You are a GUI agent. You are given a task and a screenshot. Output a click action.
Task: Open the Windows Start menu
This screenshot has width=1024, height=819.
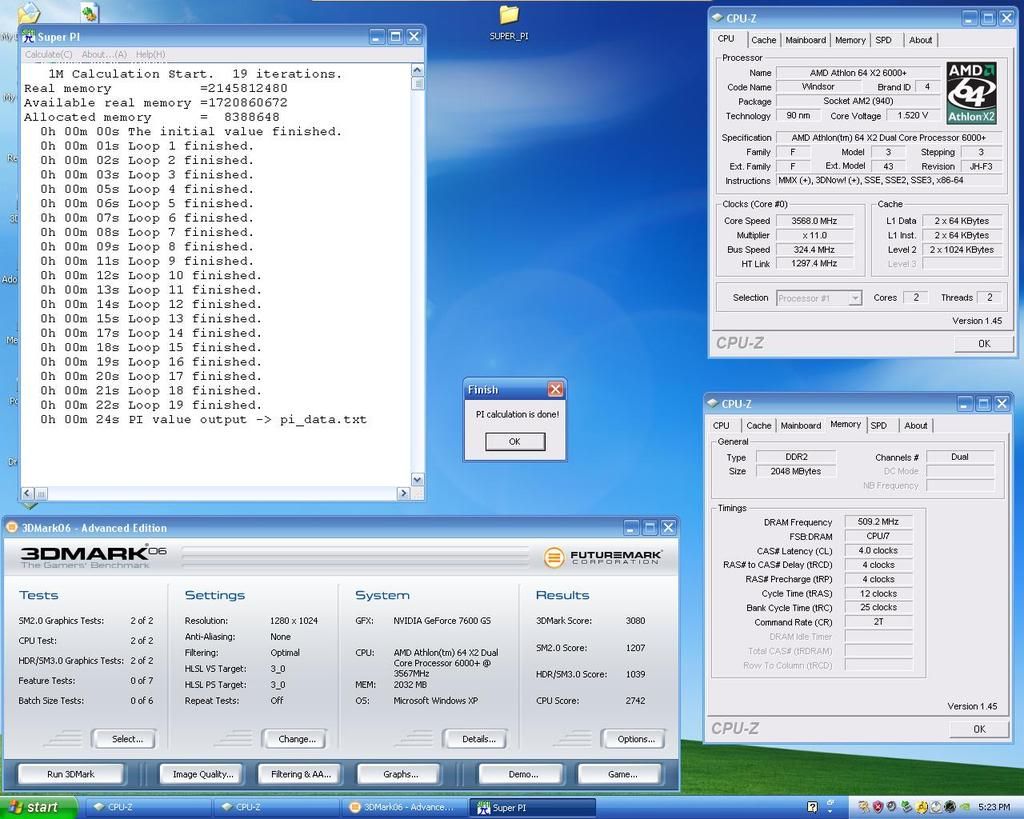coord(38,807)
